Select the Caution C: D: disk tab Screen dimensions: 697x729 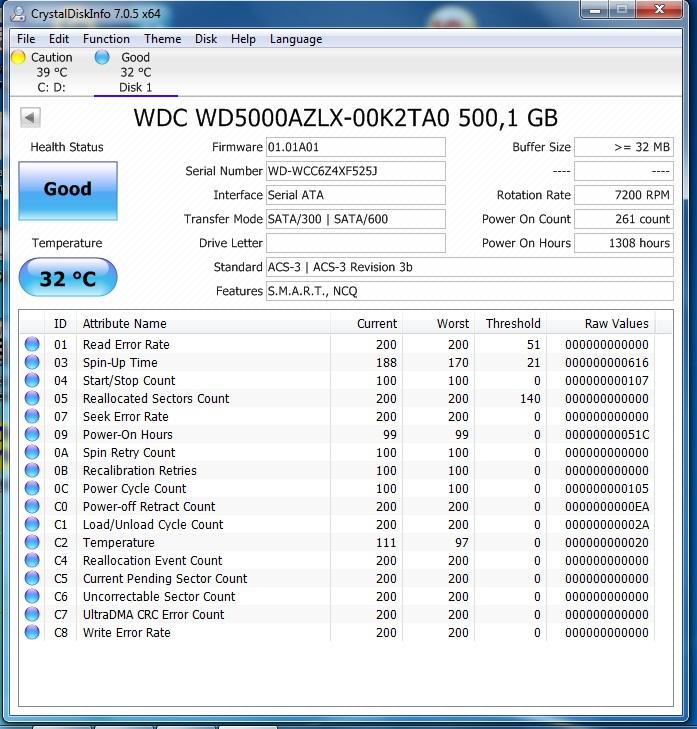tap(45, 72)
